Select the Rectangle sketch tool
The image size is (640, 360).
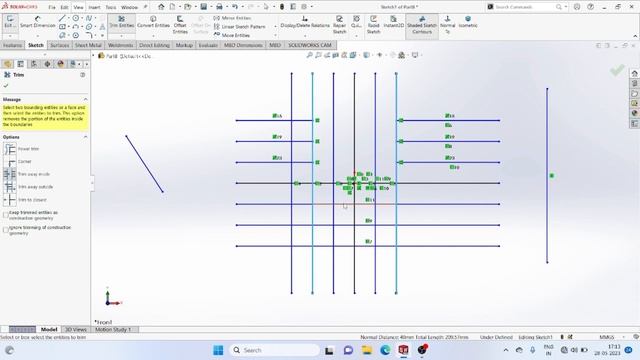pyautogui.click(x=62, y=27)
